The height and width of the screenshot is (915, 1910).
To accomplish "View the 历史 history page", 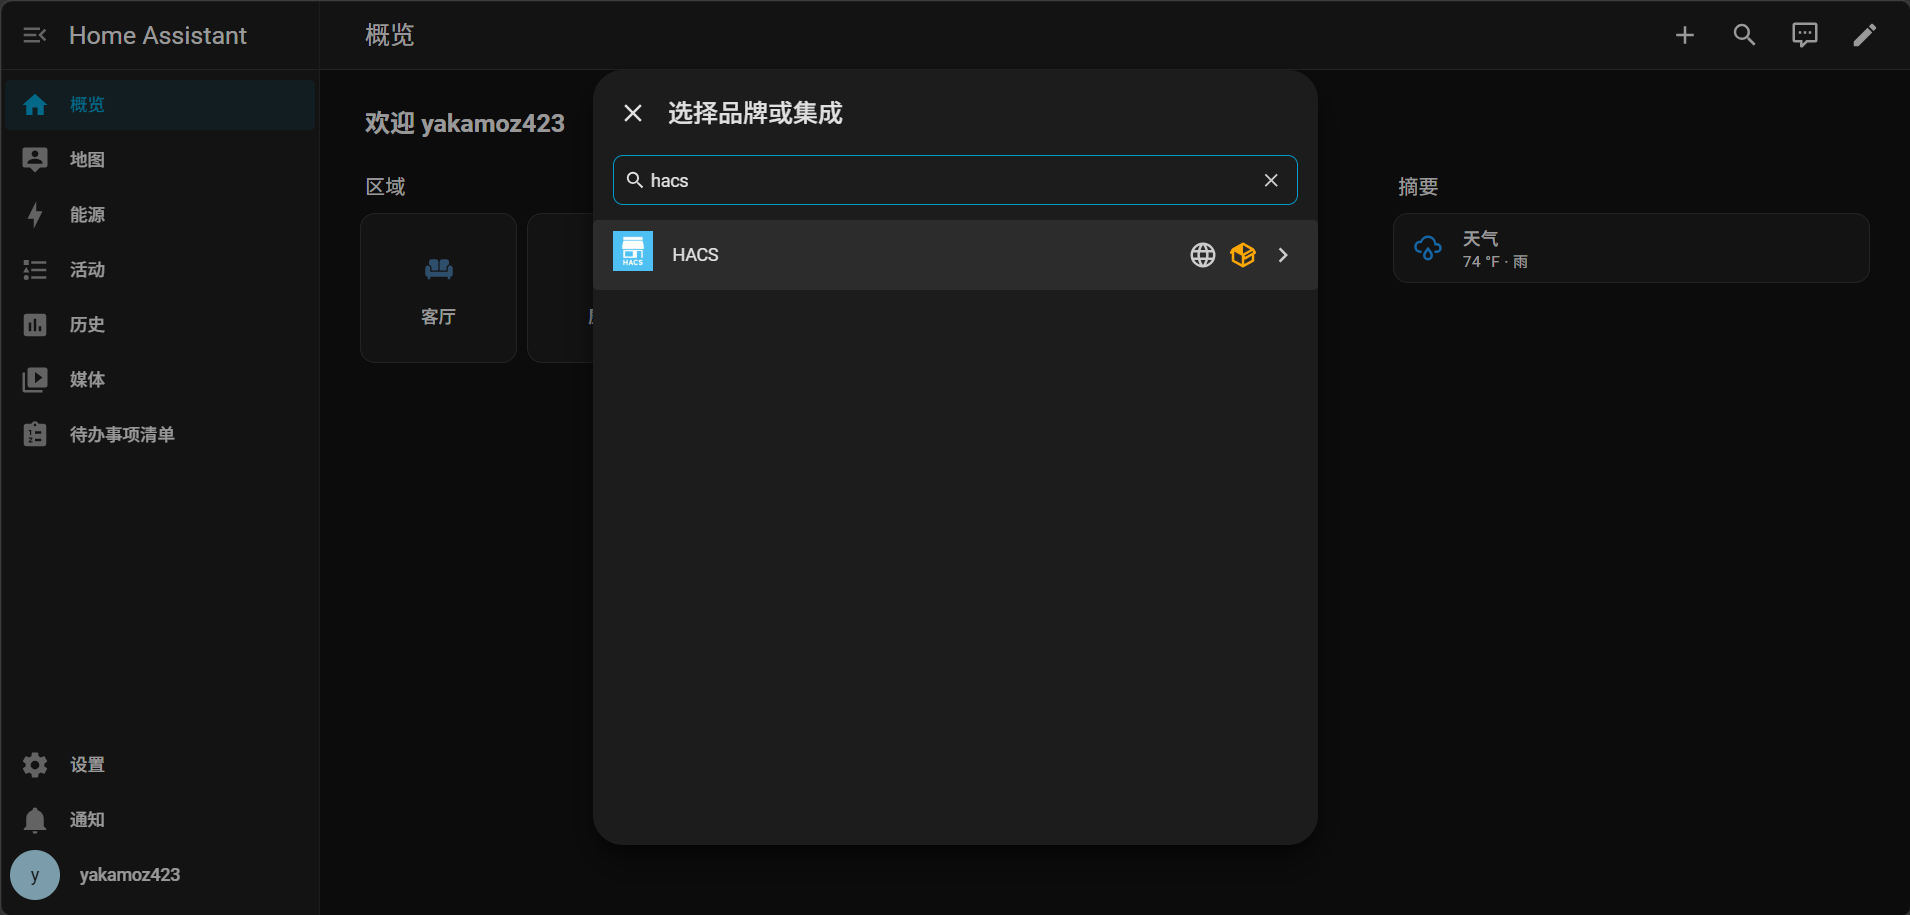I will coord(160,325).
